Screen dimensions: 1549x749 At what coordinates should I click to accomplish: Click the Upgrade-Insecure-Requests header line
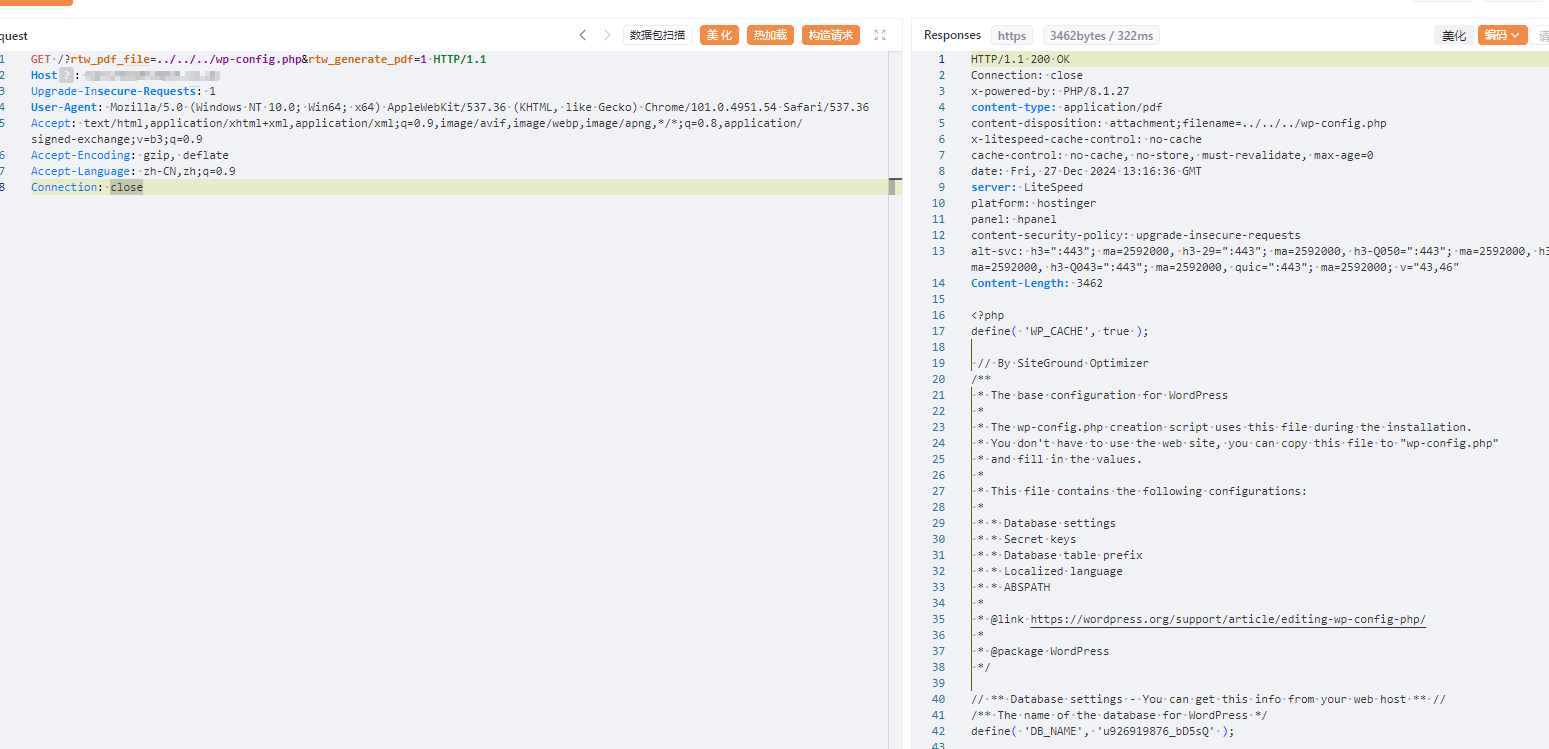[x=123, y=91]
